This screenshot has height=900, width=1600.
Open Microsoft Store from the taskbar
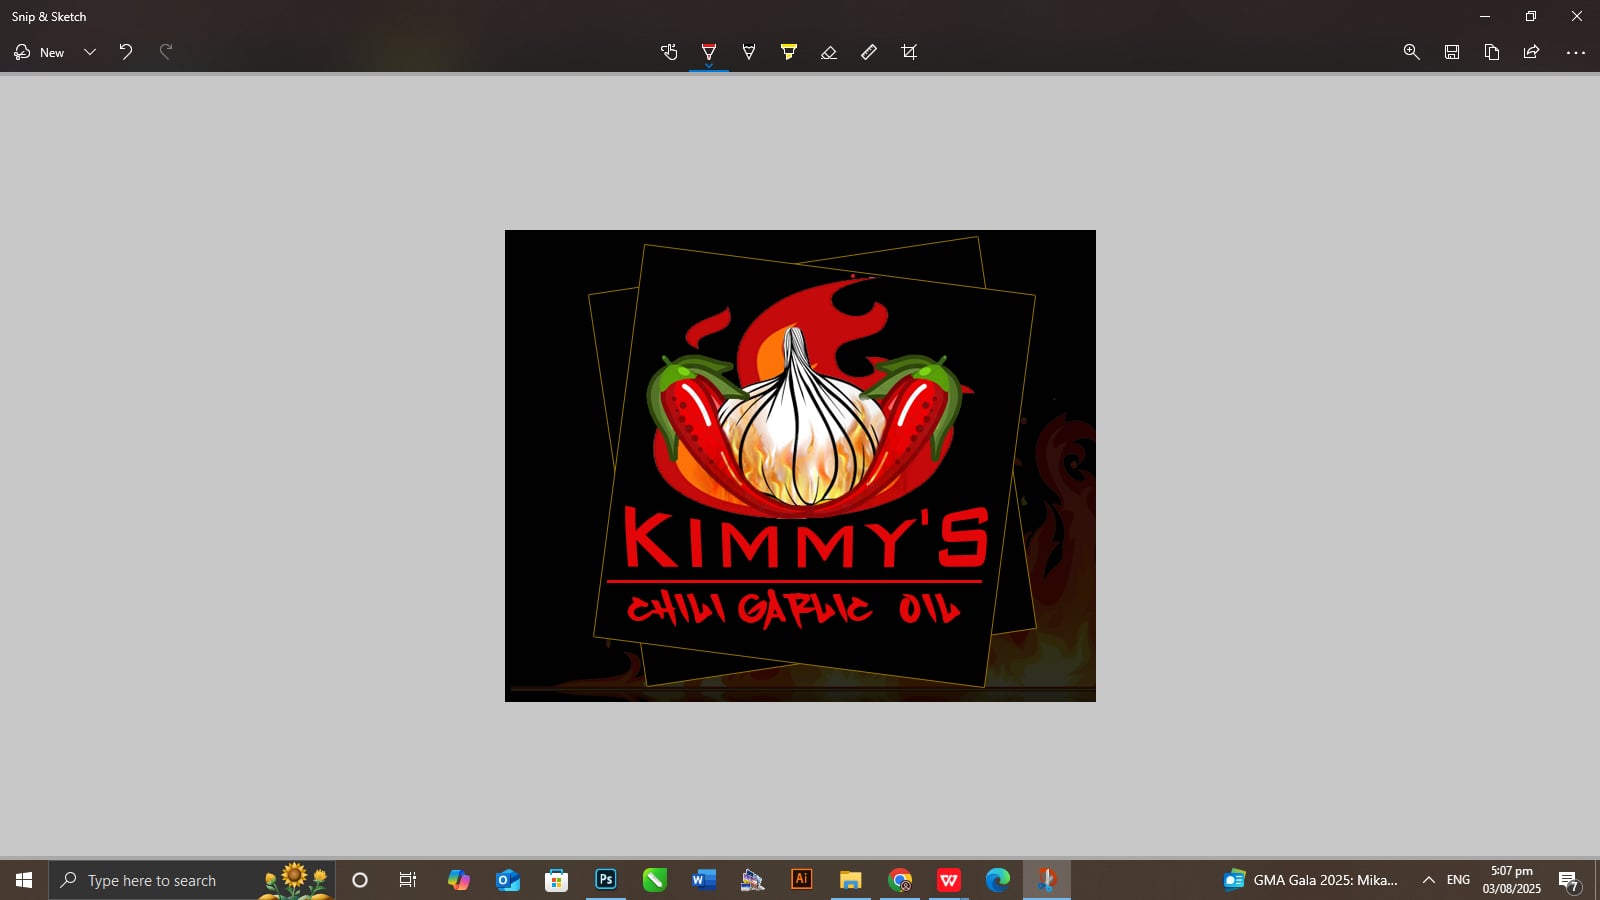click(557, 880)
